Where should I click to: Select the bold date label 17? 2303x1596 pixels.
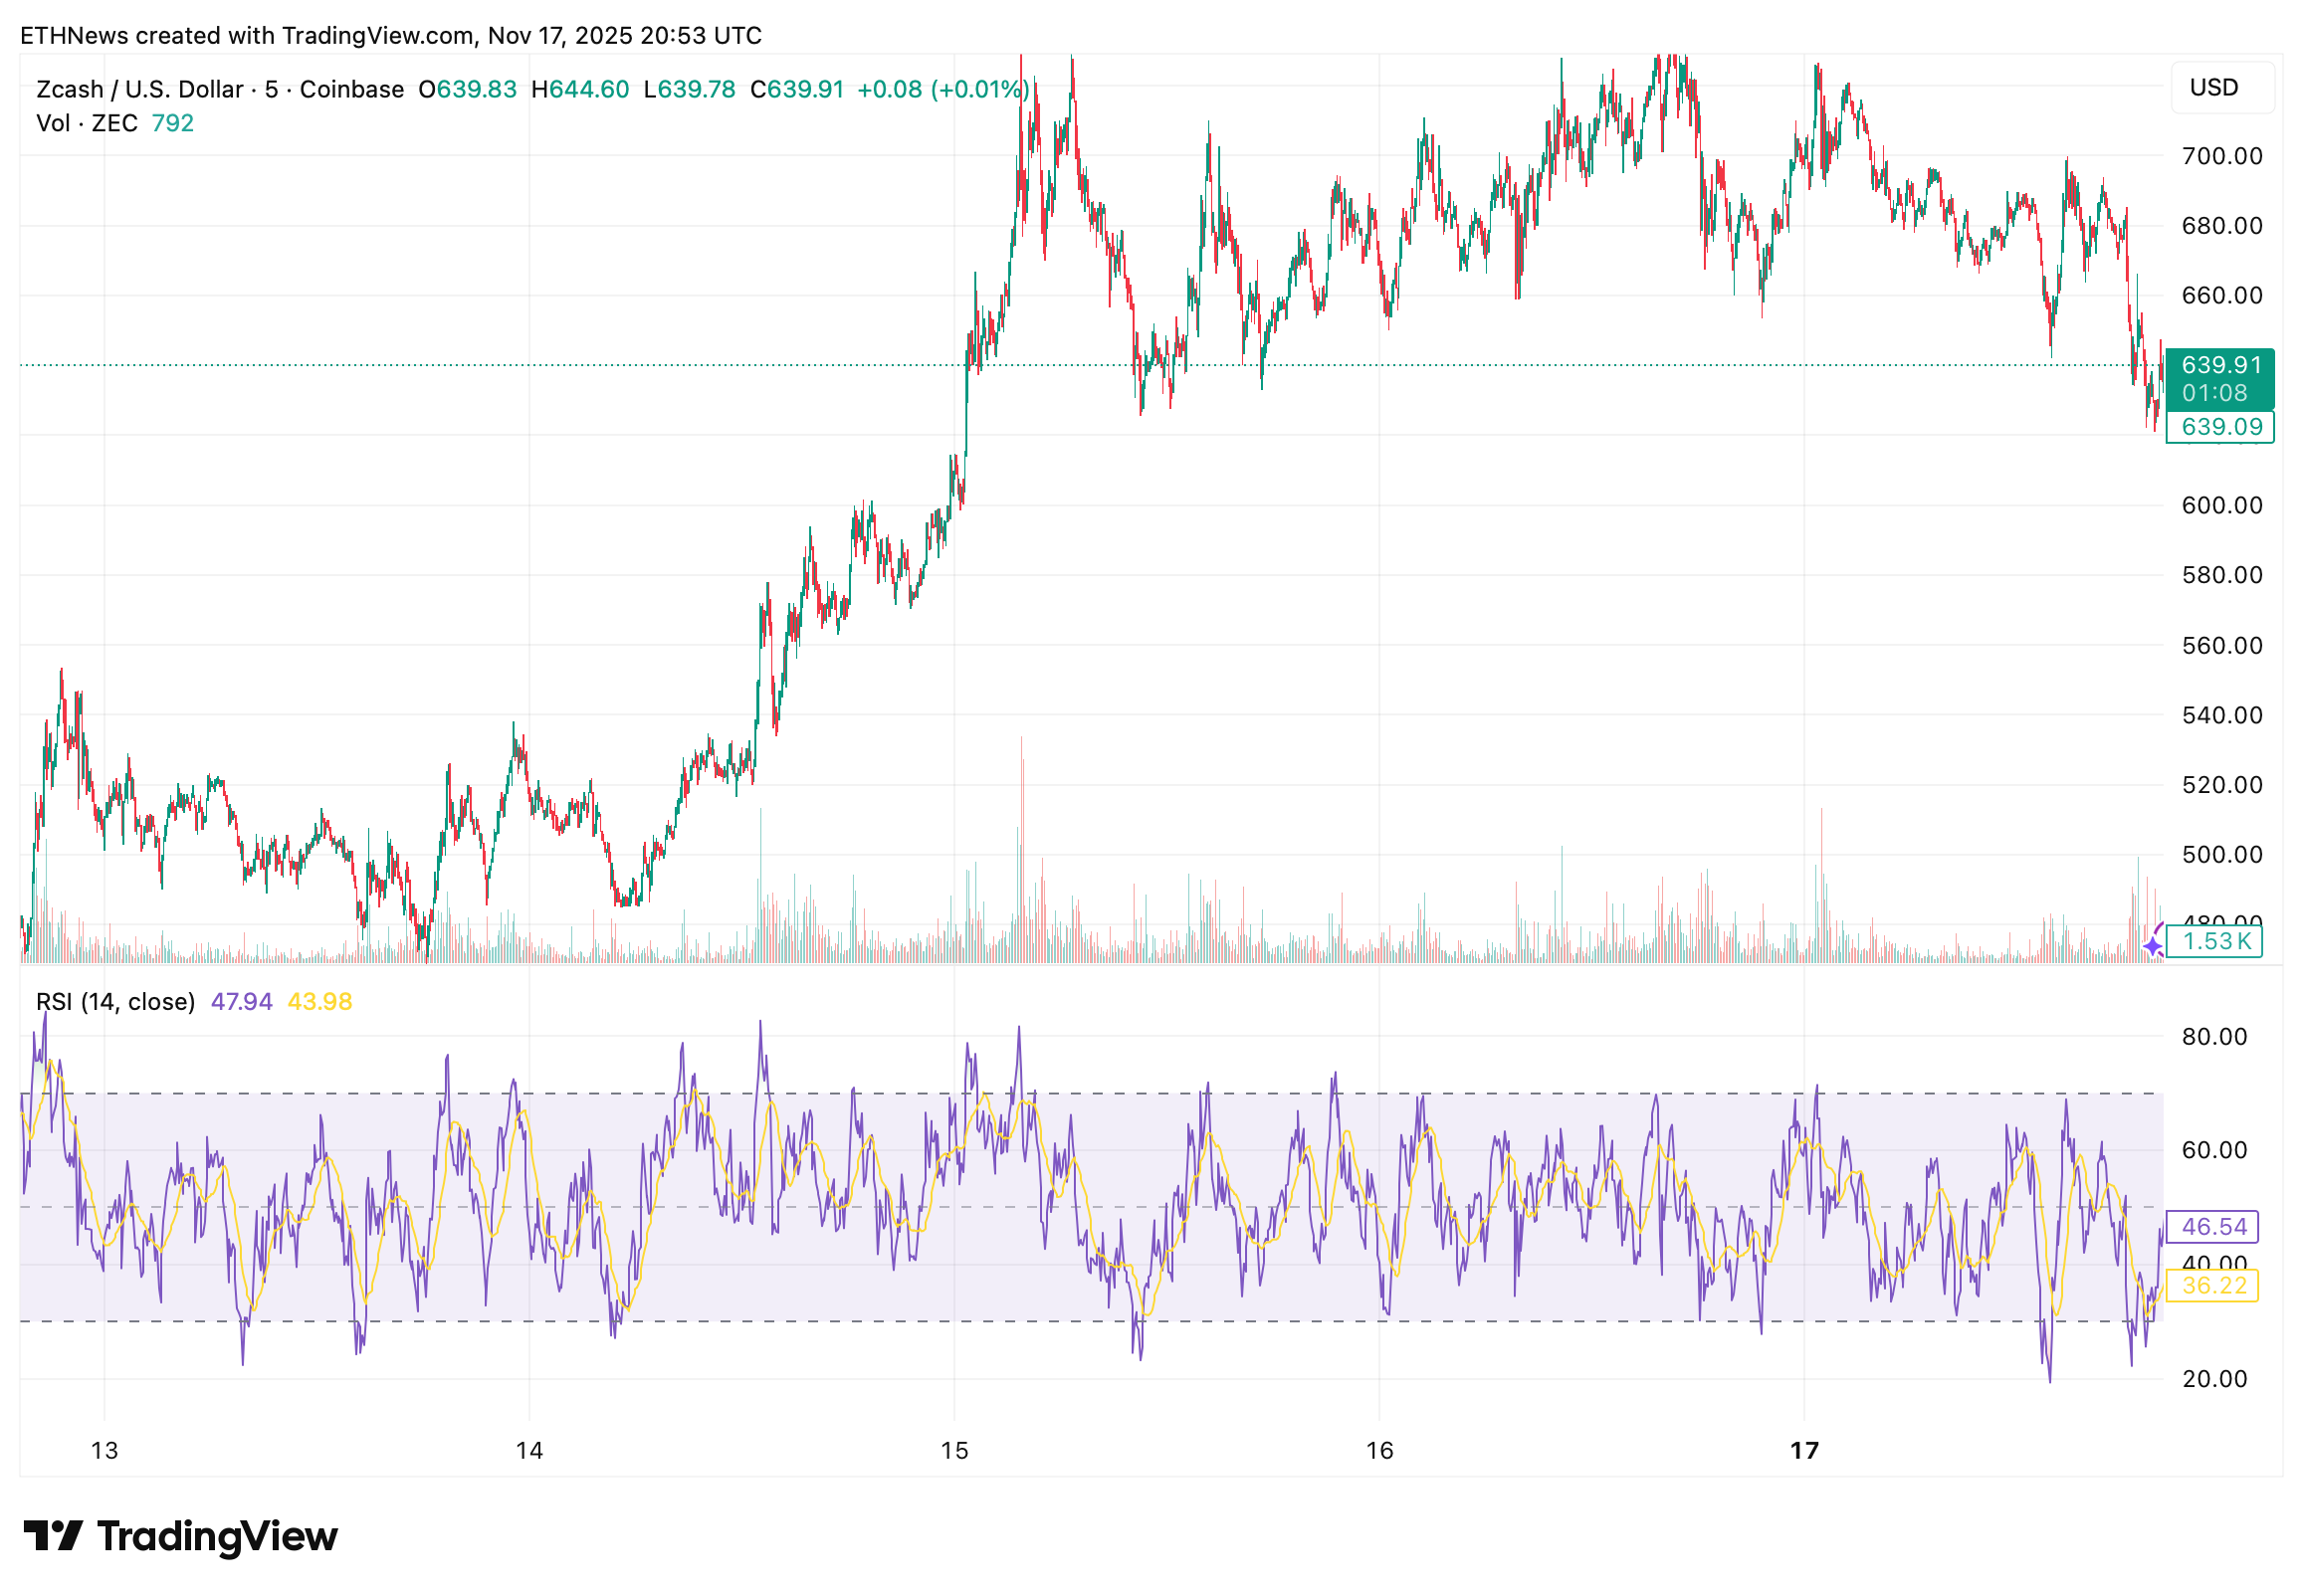(x=1803, y=1450)
